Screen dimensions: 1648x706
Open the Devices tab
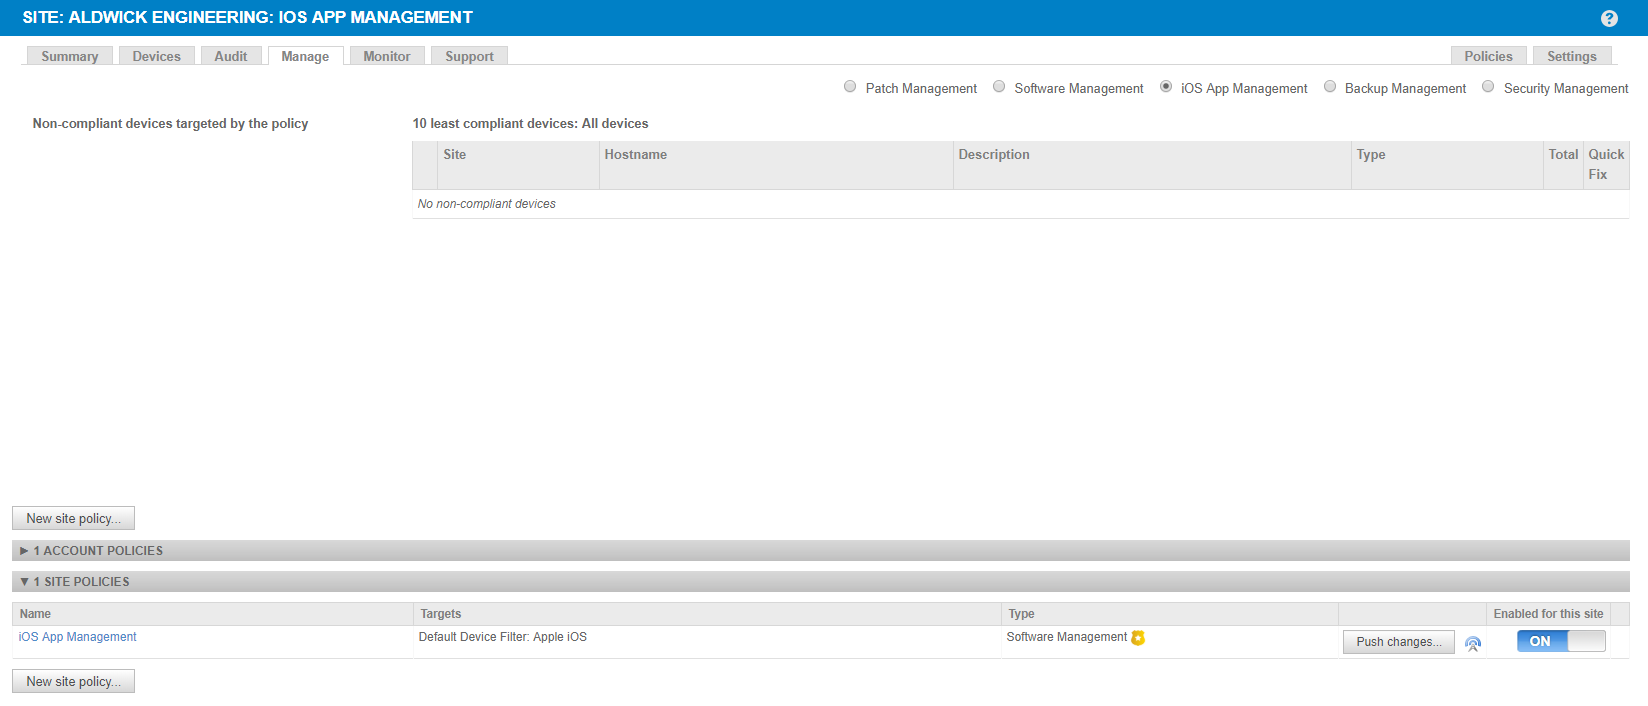coord(157,57)
